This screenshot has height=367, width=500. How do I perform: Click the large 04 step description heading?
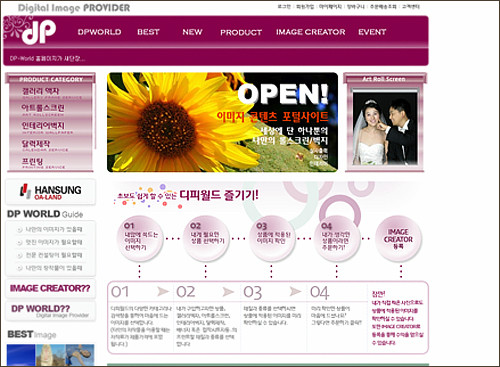pos(319,292)
